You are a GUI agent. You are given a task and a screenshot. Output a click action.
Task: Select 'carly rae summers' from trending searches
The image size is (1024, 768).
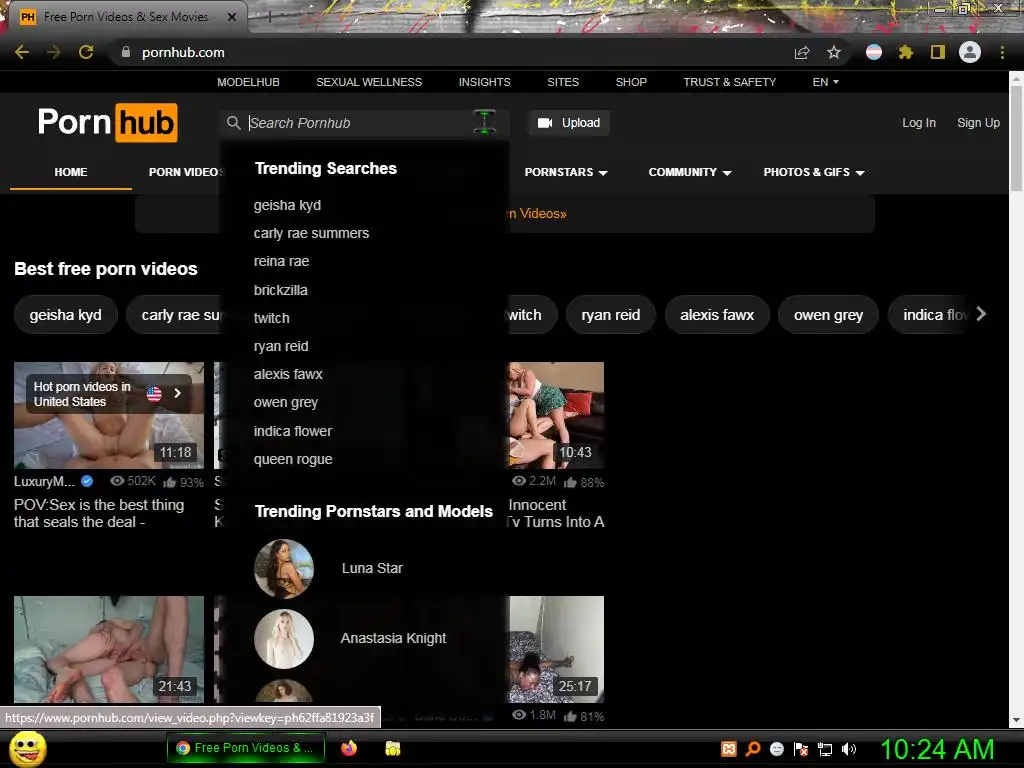(x=312, y=233)
